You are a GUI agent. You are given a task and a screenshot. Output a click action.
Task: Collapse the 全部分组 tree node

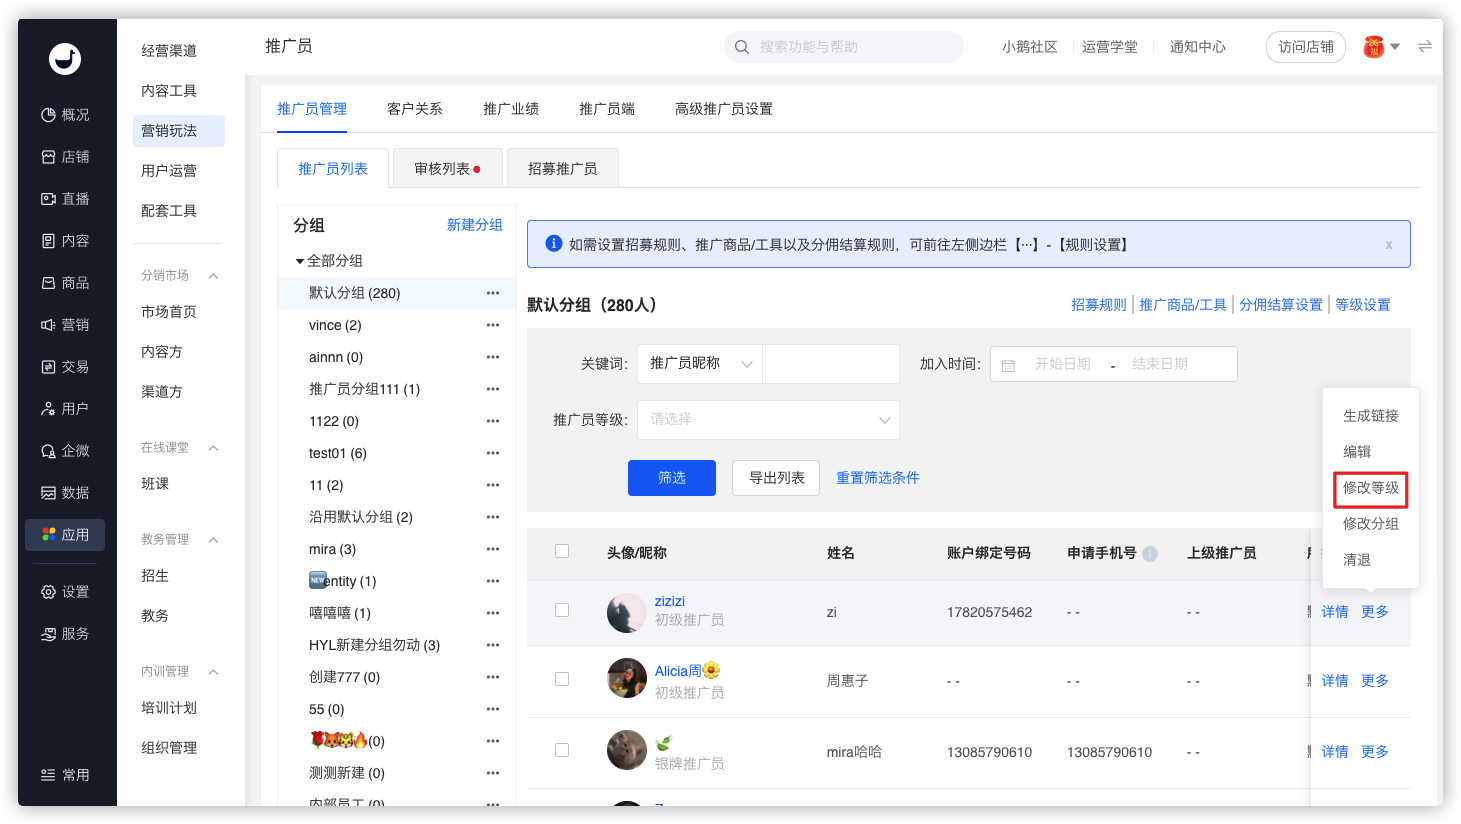pyautogui.click(x=299, y=261)
